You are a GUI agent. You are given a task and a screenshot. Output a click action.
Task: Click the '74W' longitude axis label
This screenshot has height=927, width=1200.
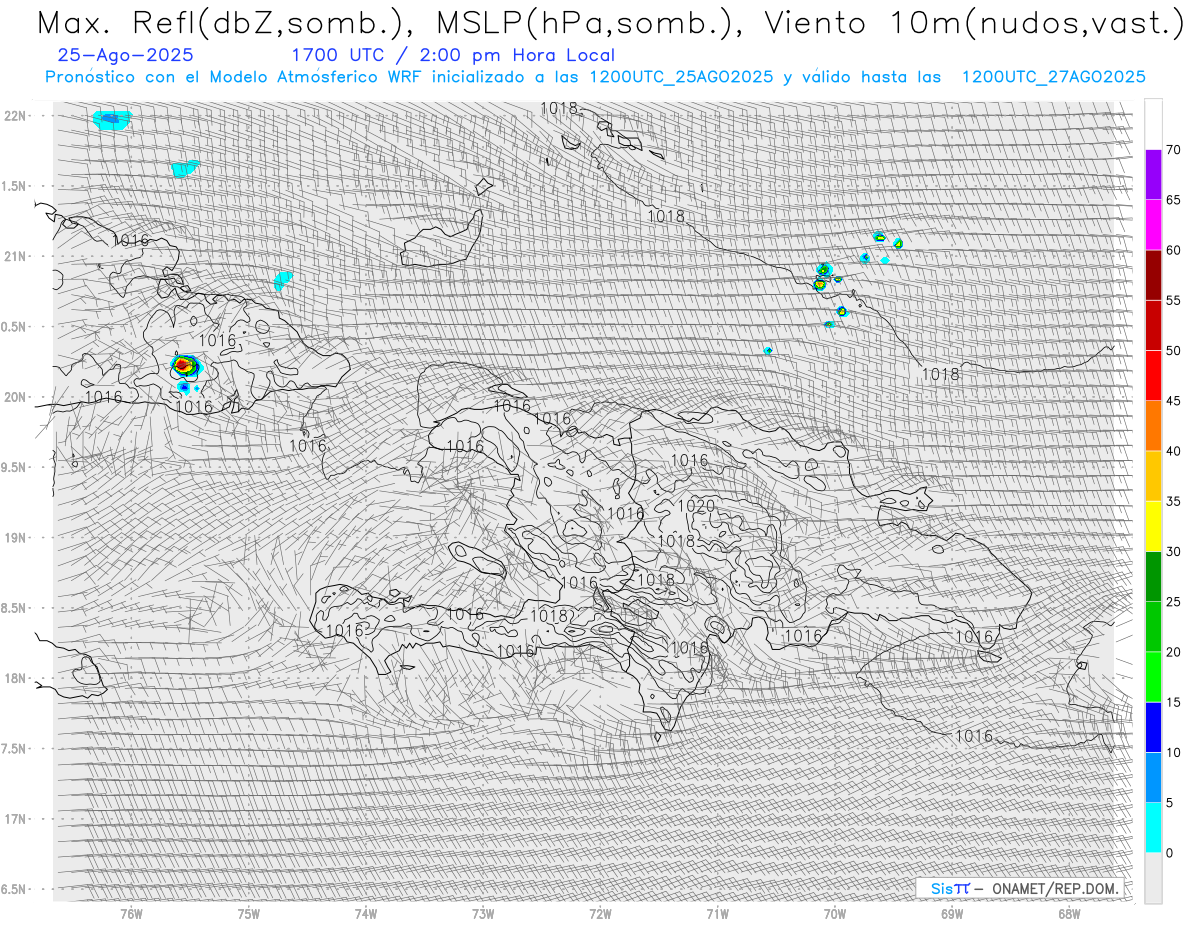click(365, 914)
